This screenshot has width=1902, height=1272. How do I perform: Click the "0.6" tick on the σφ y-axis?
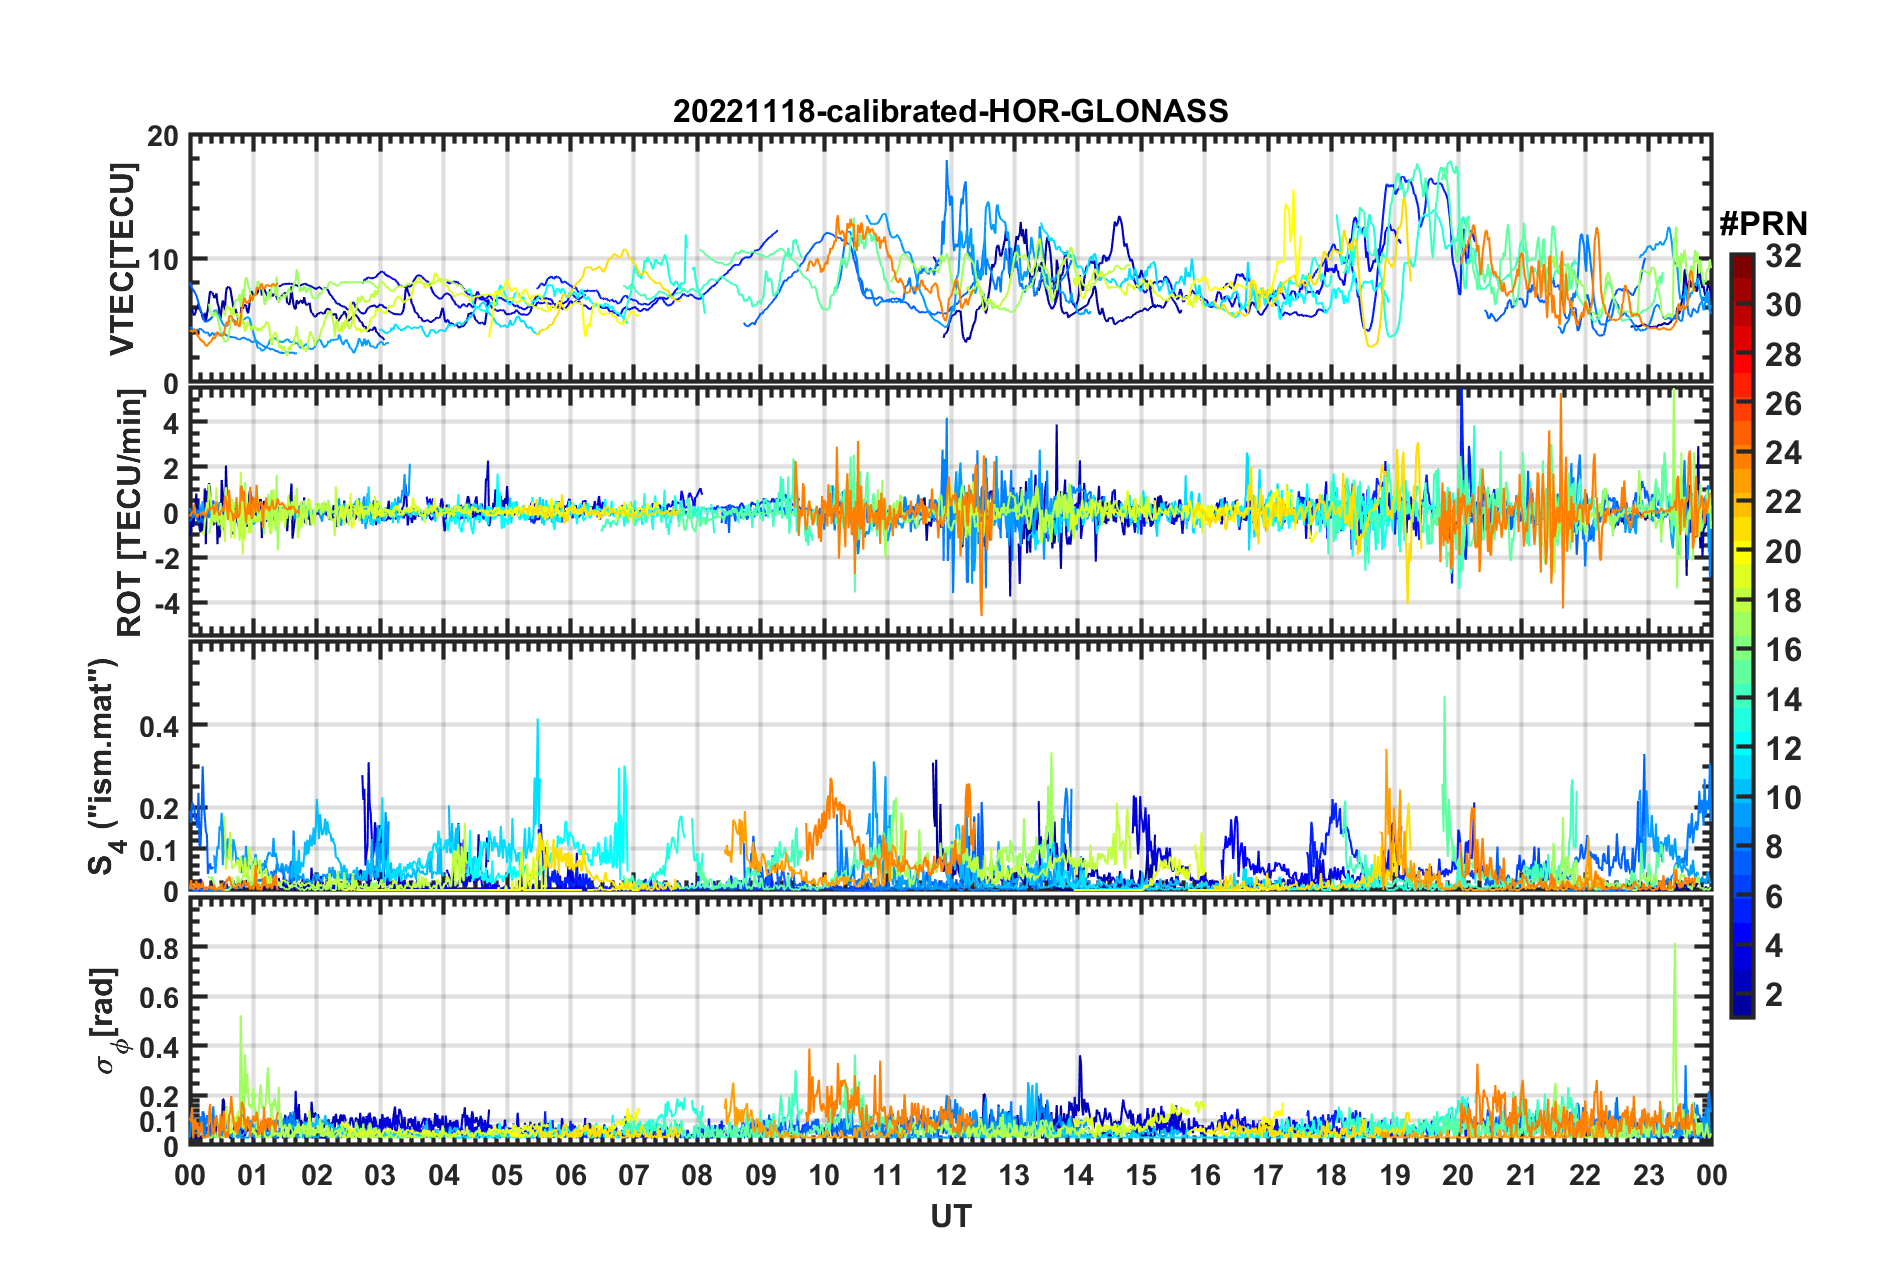[x=158, y=998]
